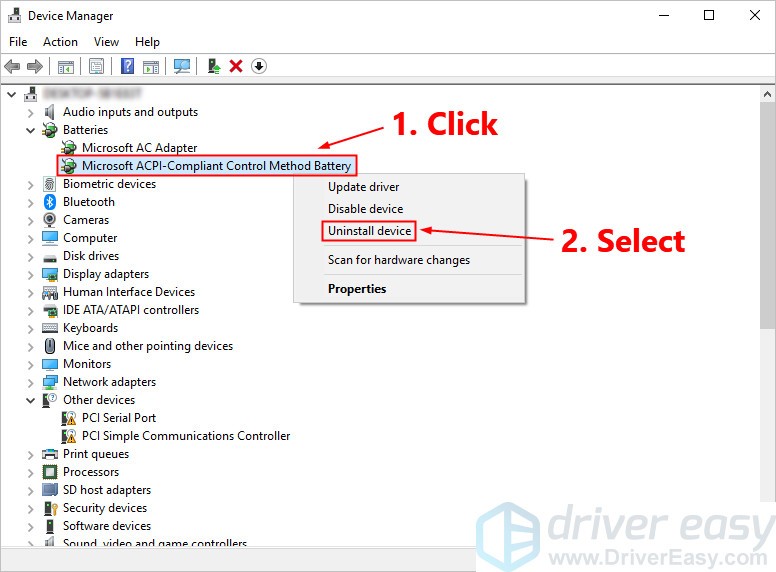
Task: Choose Update driver from context menu
Action: (364, 187)
